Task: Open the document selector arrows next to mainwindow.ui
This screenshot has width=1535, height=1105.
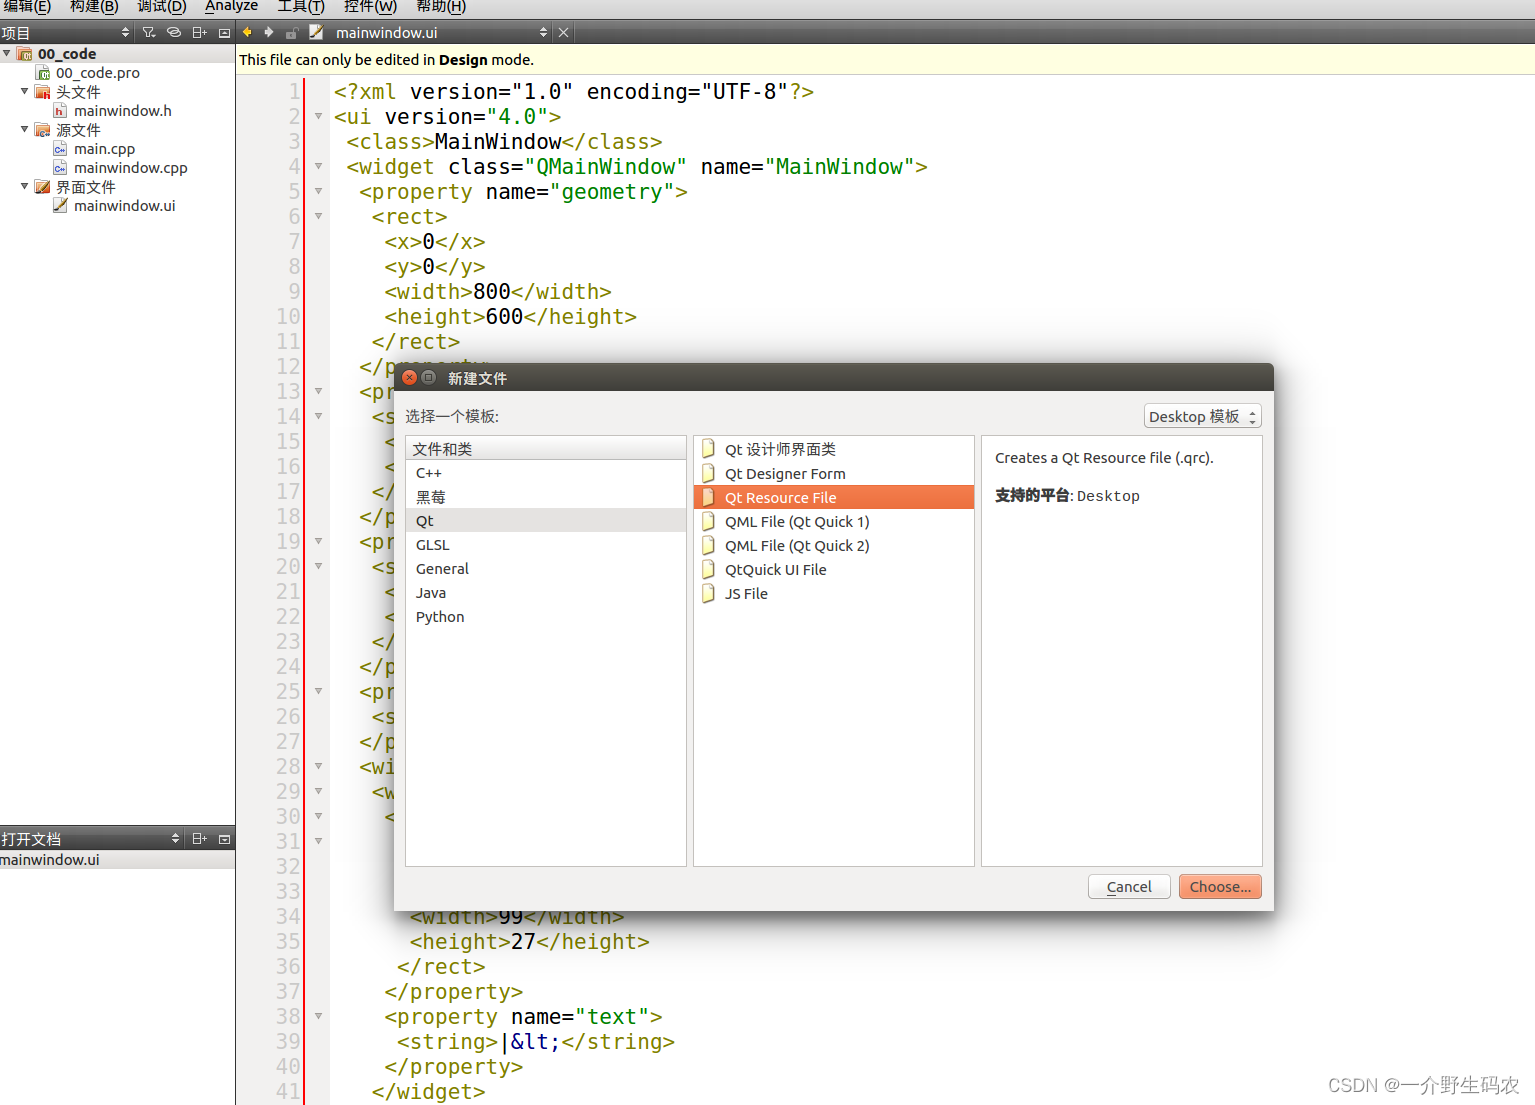Action: (543, 32)
